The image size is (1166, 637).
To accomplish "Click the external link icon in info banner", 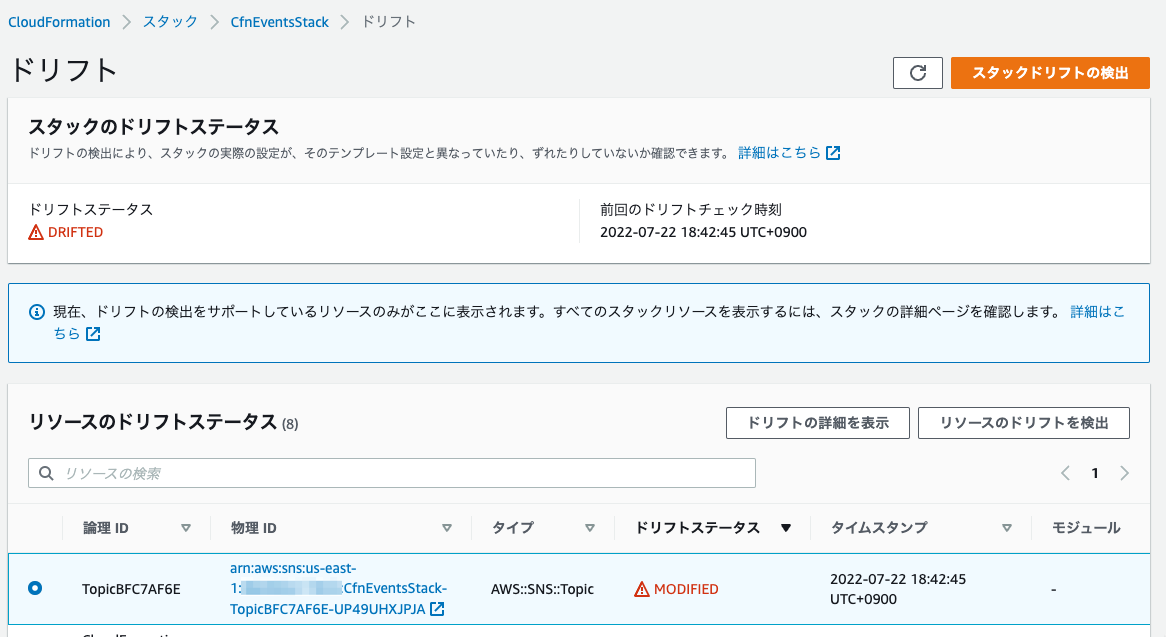I will point(93,334).
